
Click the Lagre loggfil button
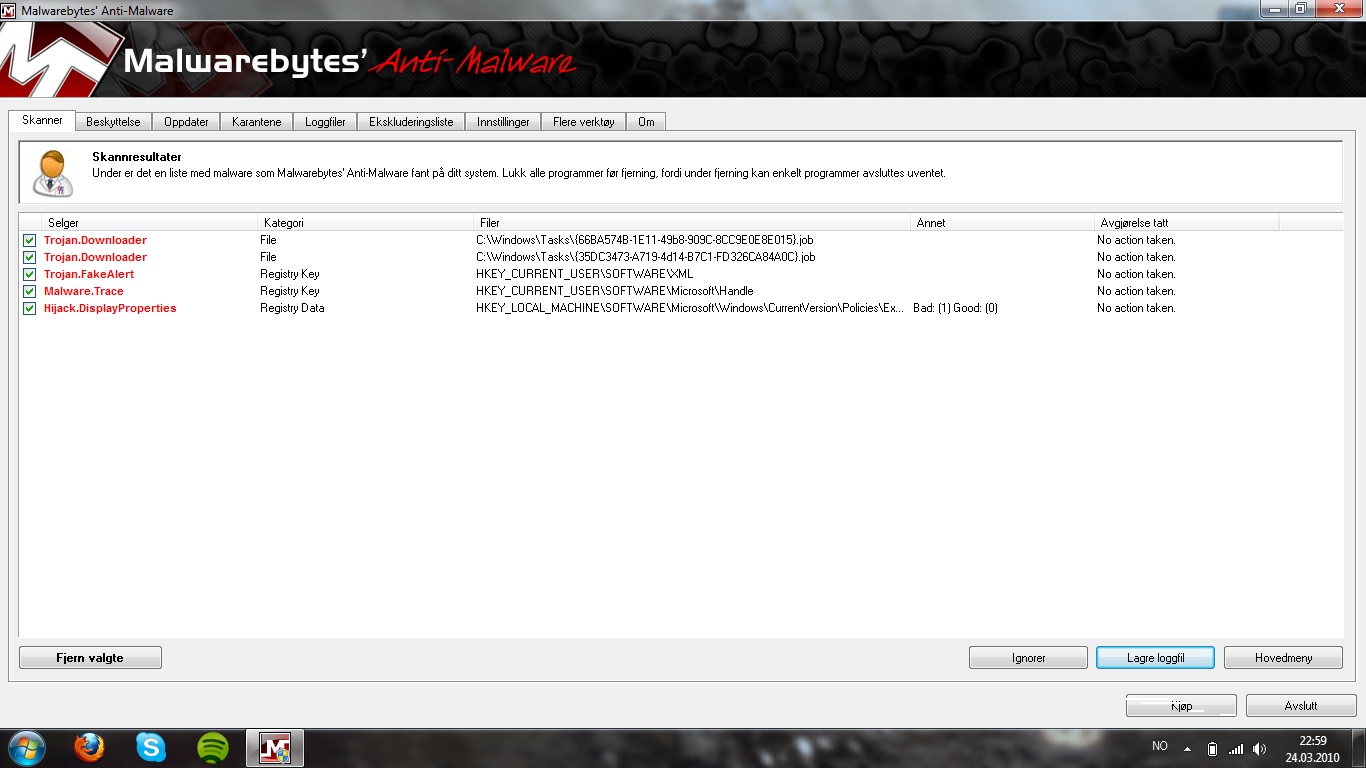(x=1155, y=658)
